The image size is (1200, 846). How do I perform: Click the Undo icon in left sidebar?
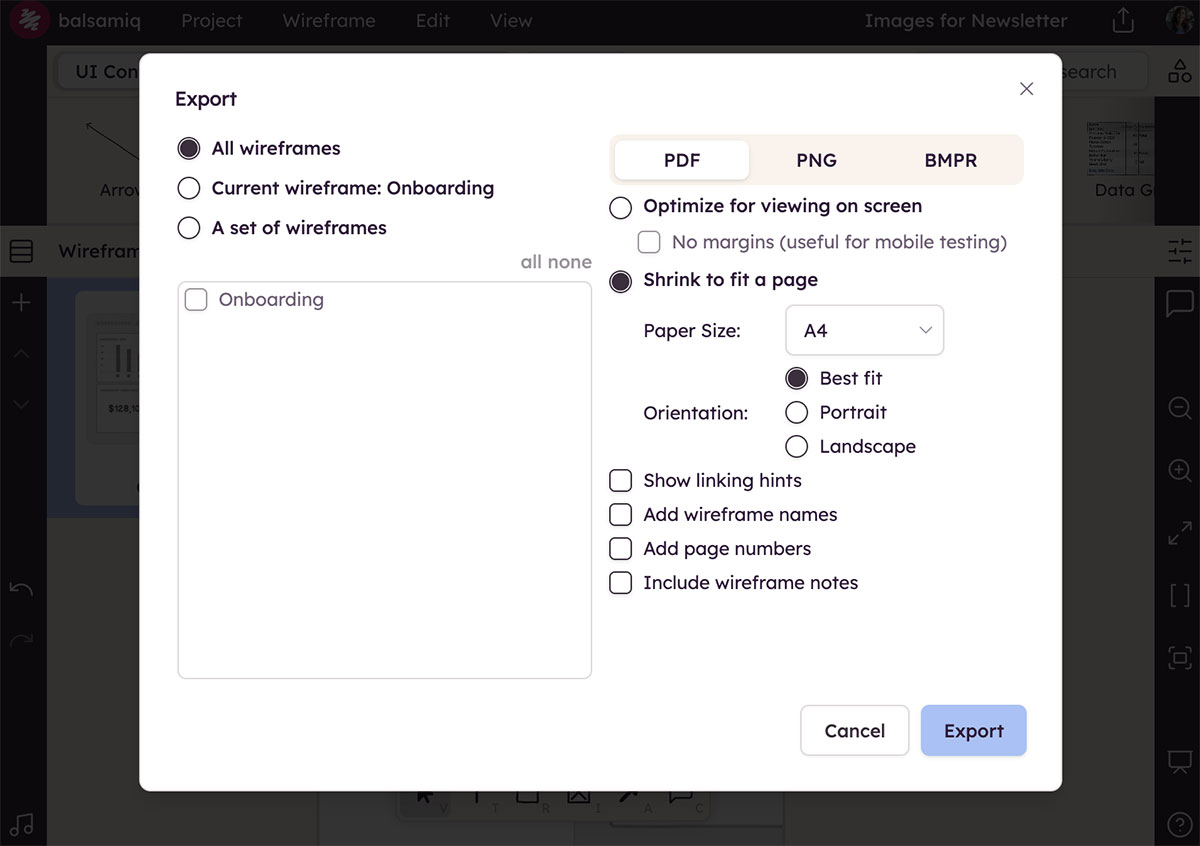pyautogui.click(x=22, y=588)
